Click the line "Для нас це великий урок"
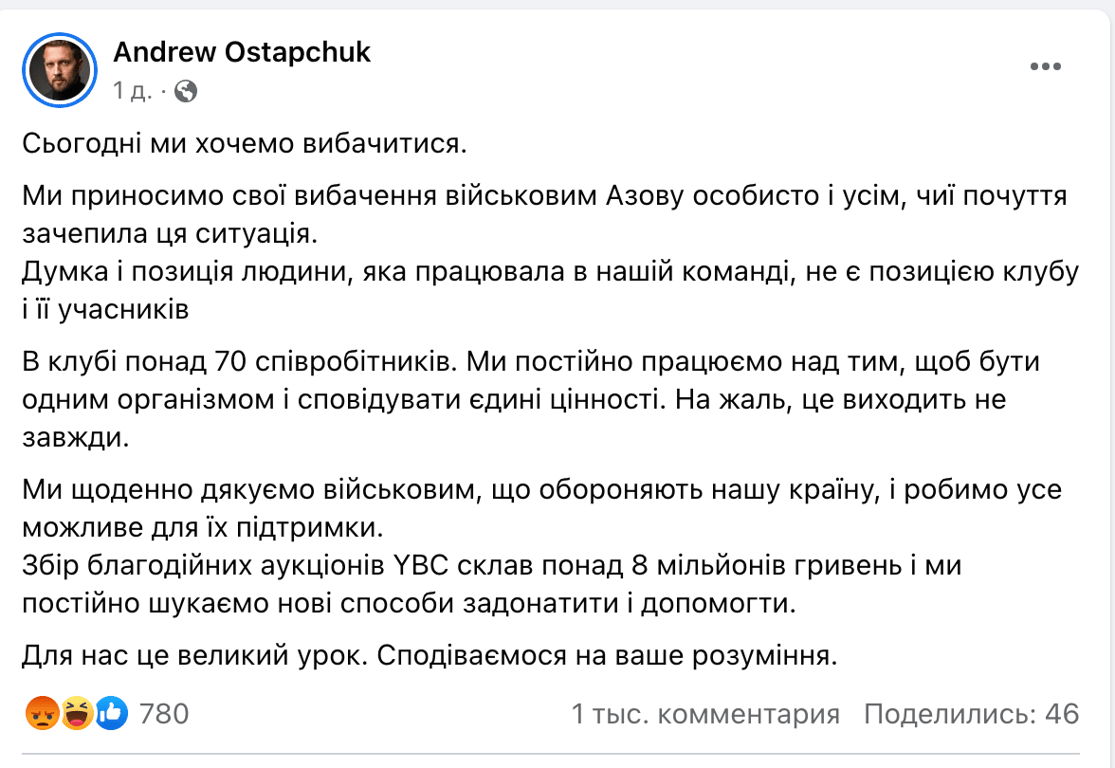The width and height of the screenshot is (1115, 768). click(x=428, y=656)
